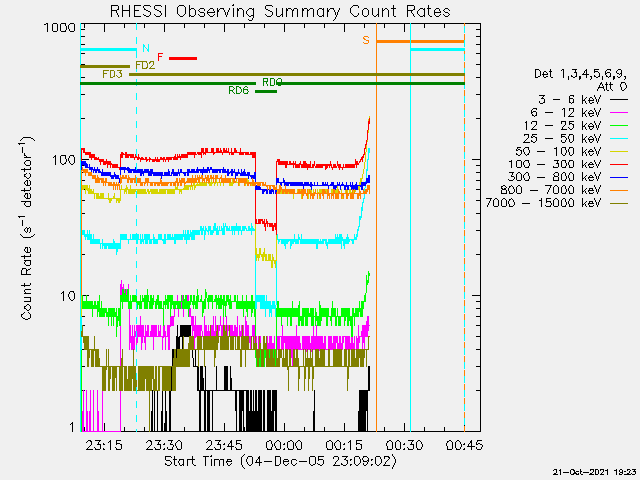
Task: Click the '10' y-axis tick label
Action: click(x=68, y=296)
